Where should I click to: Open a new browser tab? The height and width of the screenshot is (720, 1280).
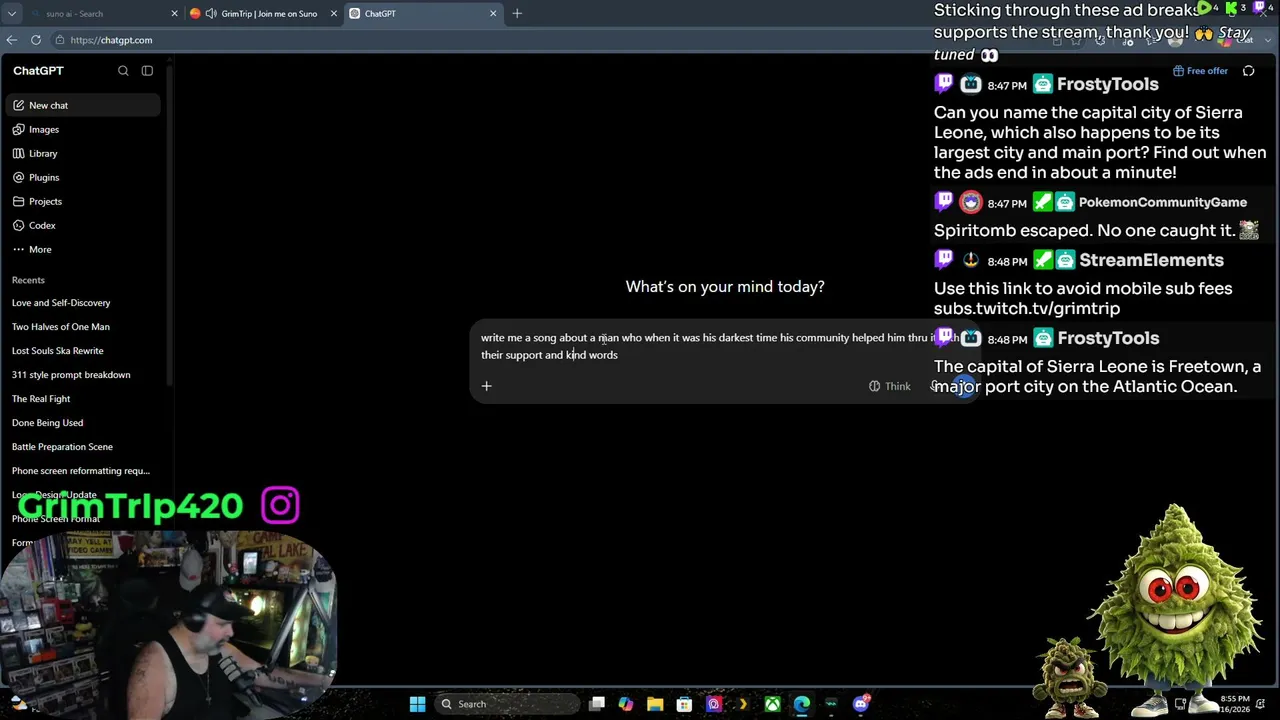pyautogui.click(x=517, y=14)
